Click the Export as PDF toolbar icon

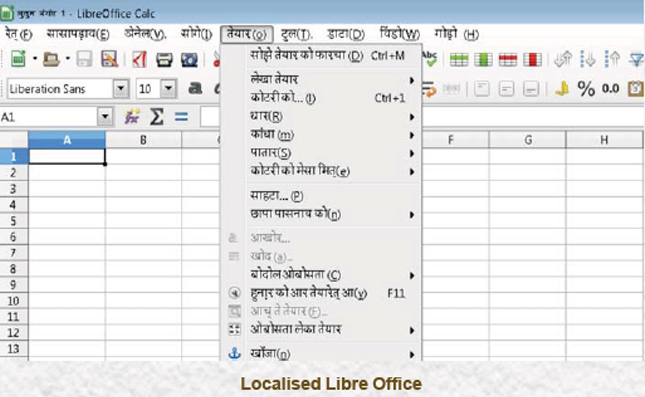click(139, 60)
